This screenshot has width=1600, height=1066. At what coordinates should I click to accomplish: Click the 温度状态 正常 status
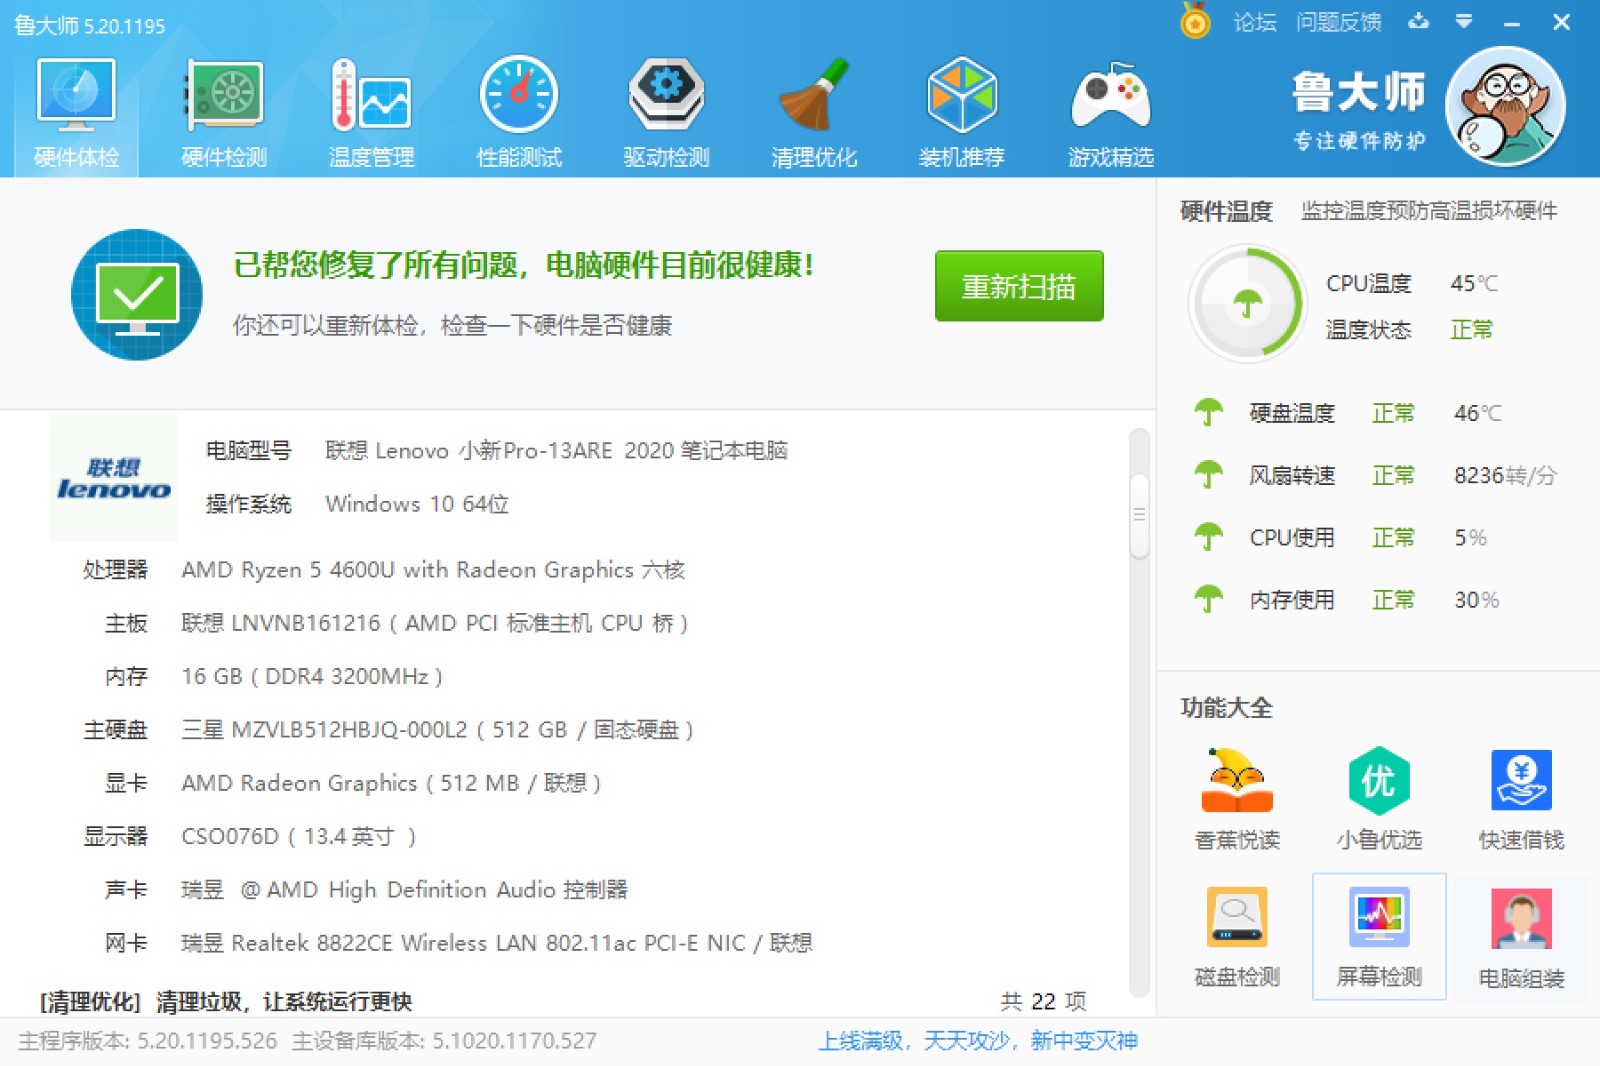click(1471, 330)
